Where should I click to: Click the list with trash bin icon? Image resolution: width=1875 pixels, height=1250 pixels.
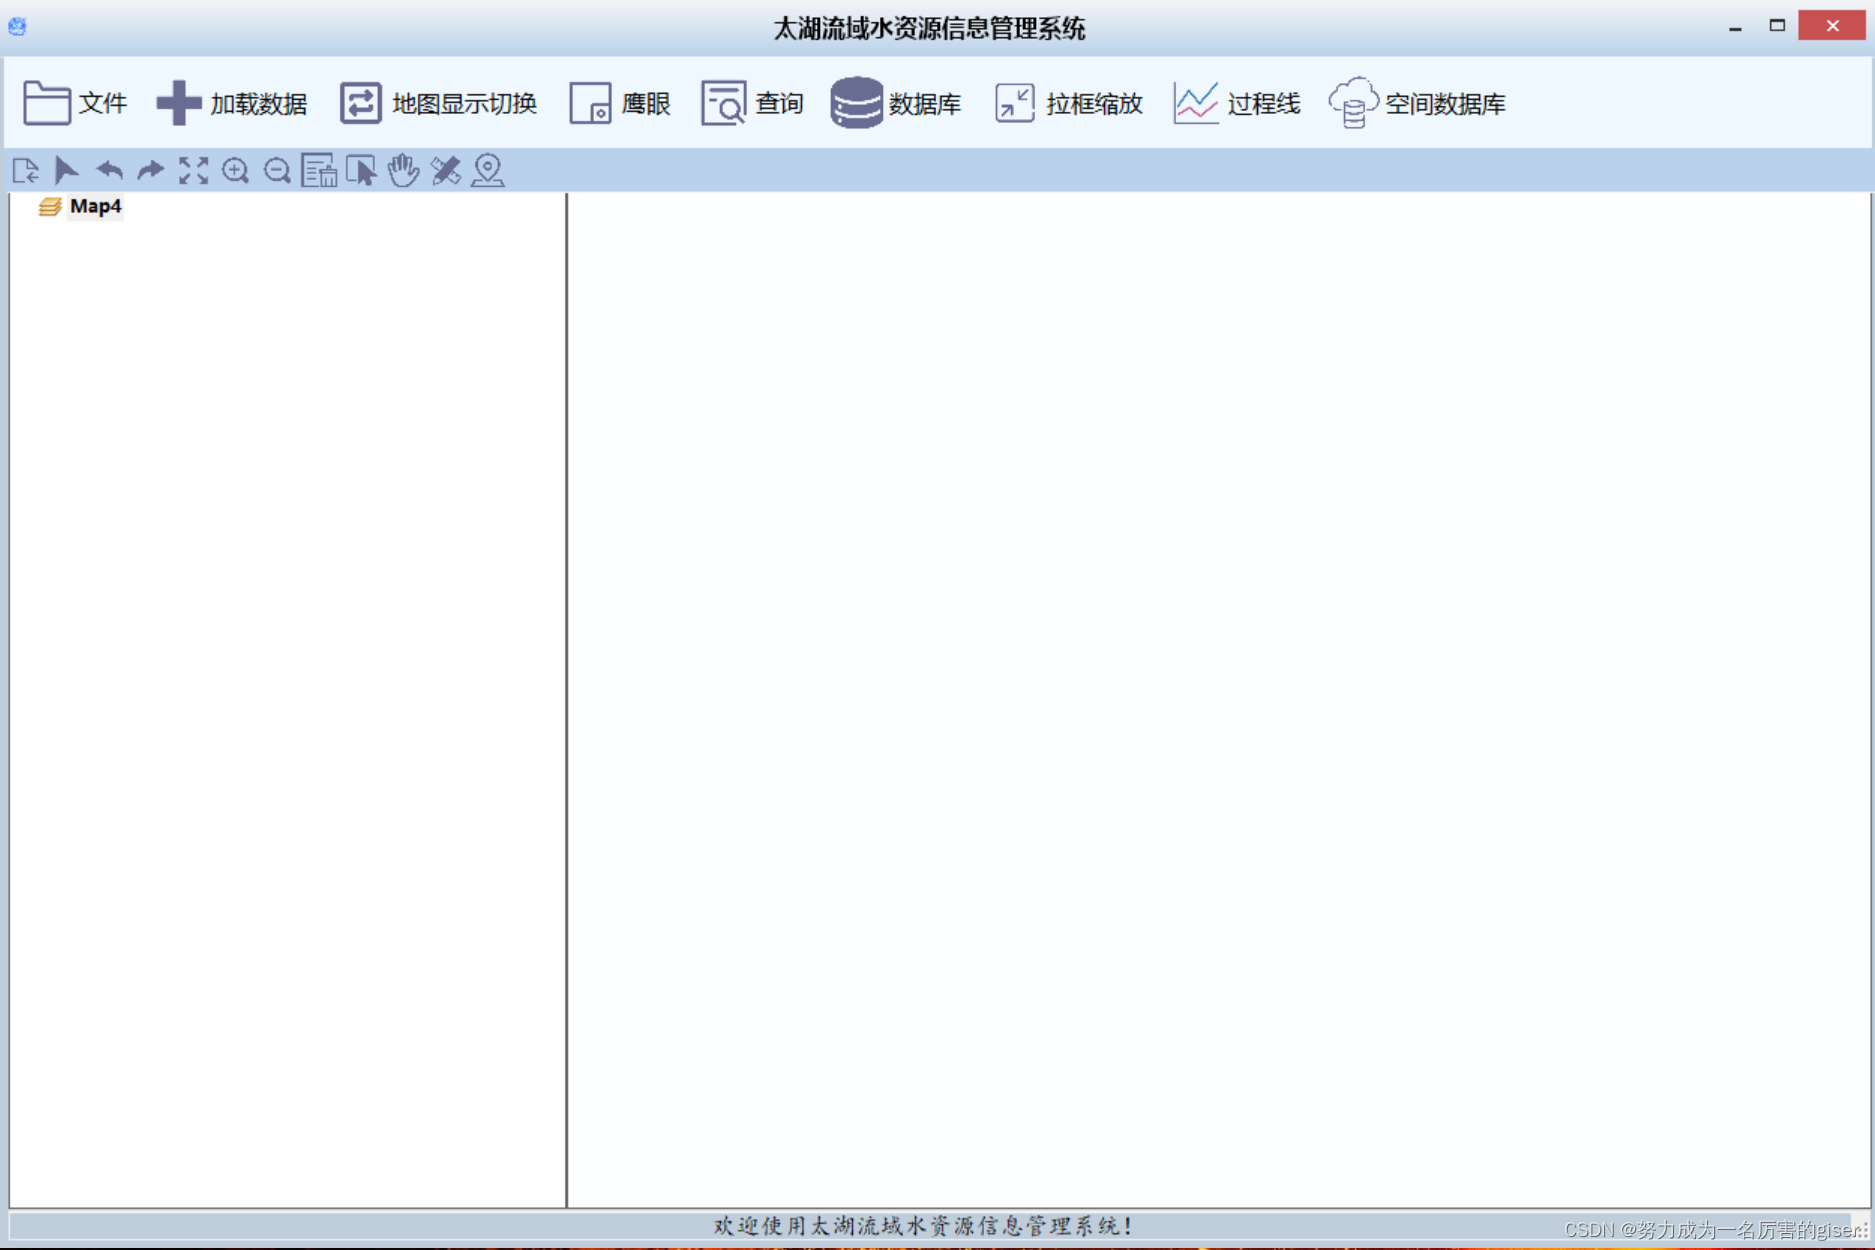(x=319, y=171)
